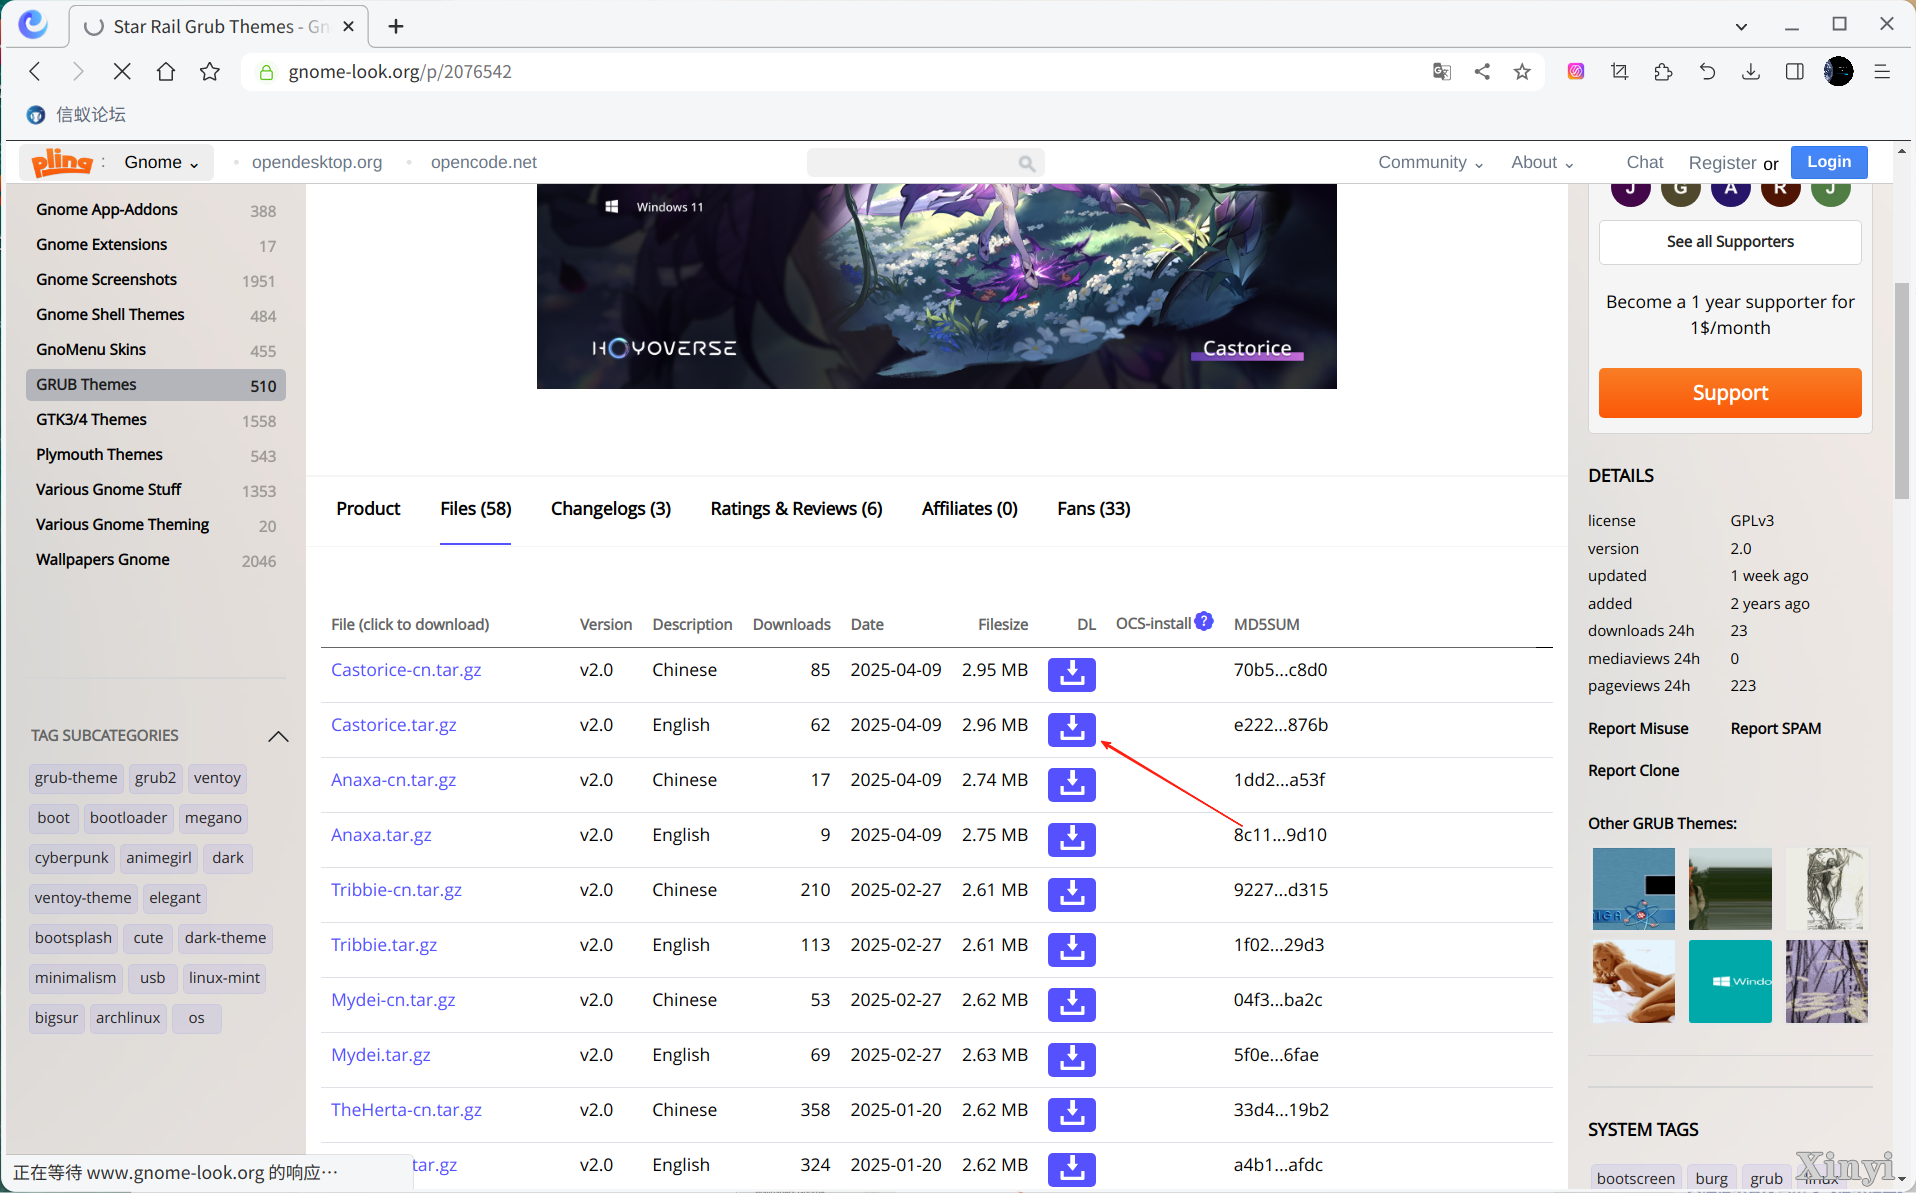The width and height of the screenshot is (1916, 1193).
Task: Click the undo closed tab icon
Action: [x=1707, y=71]
